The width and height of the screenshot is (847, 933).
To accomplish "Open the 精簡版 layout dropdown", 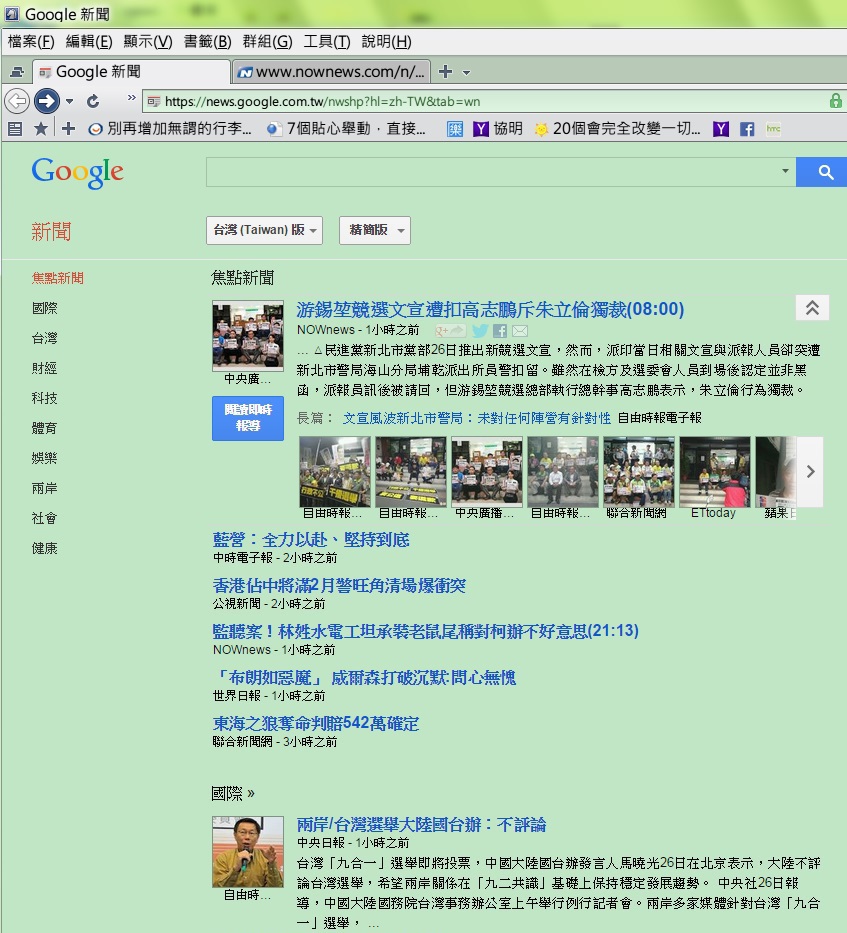I will point(374,230).
